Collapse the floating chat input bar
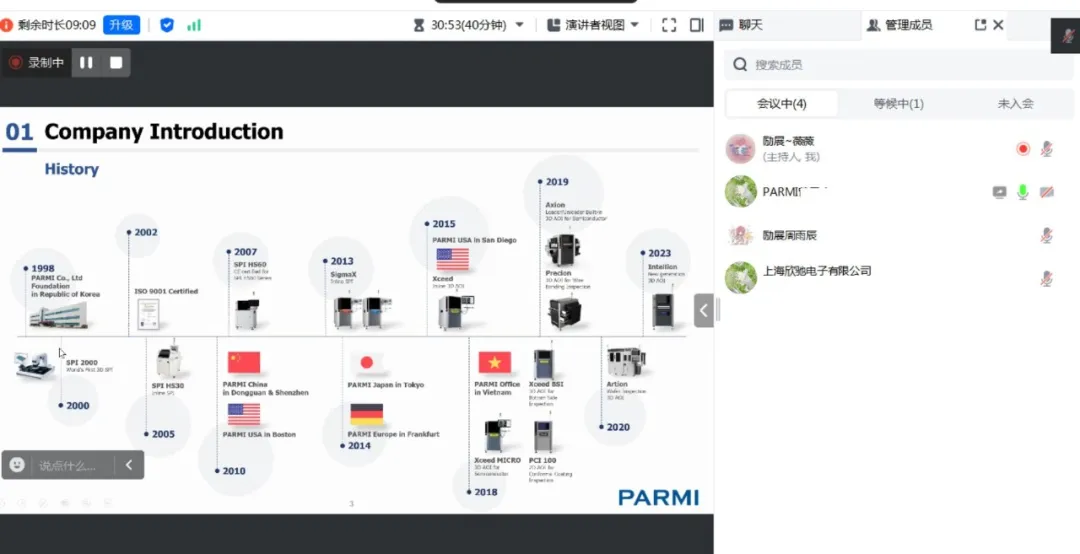 click(129, 465)
